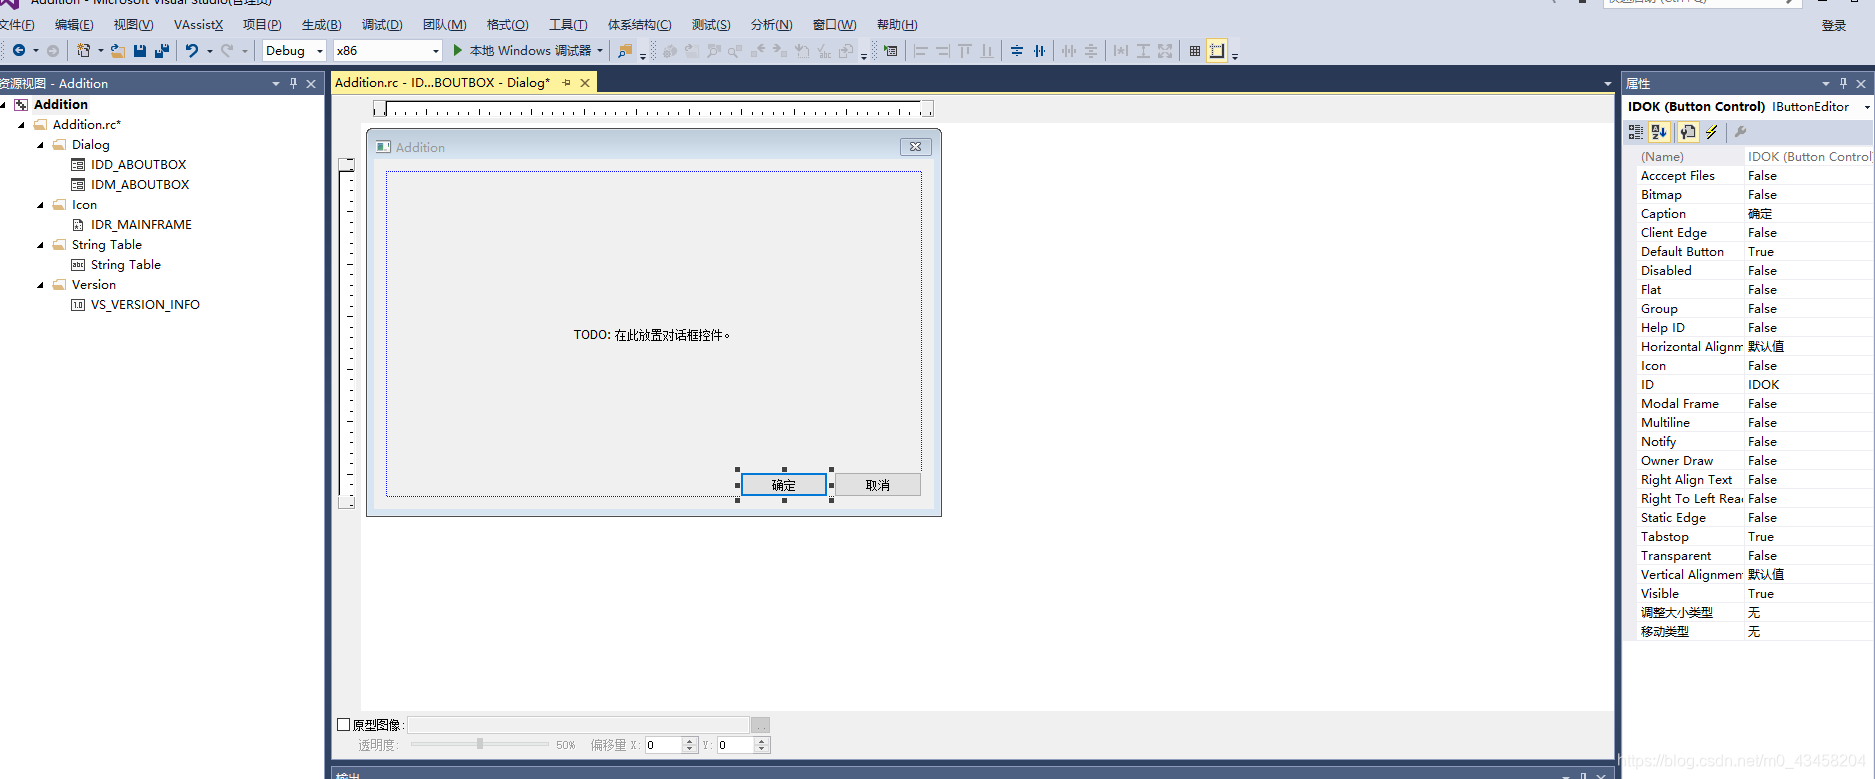Center controls vertically in dialog

click(x=1017, y=50)
